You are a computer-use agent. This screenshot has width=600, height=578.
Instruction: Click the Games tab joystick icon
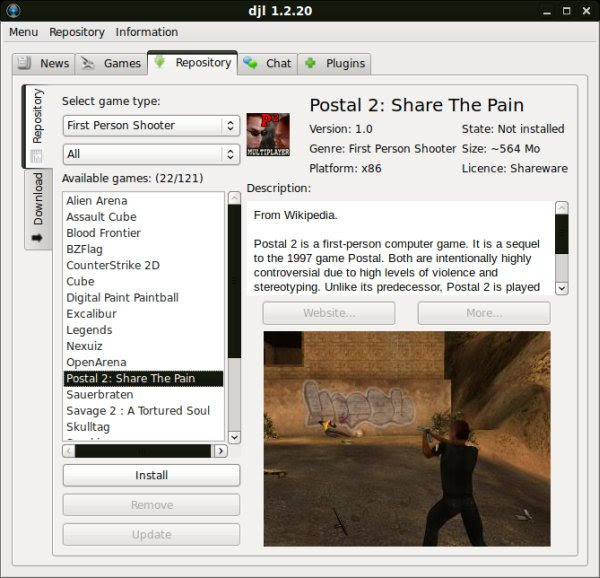pos(88,63)
